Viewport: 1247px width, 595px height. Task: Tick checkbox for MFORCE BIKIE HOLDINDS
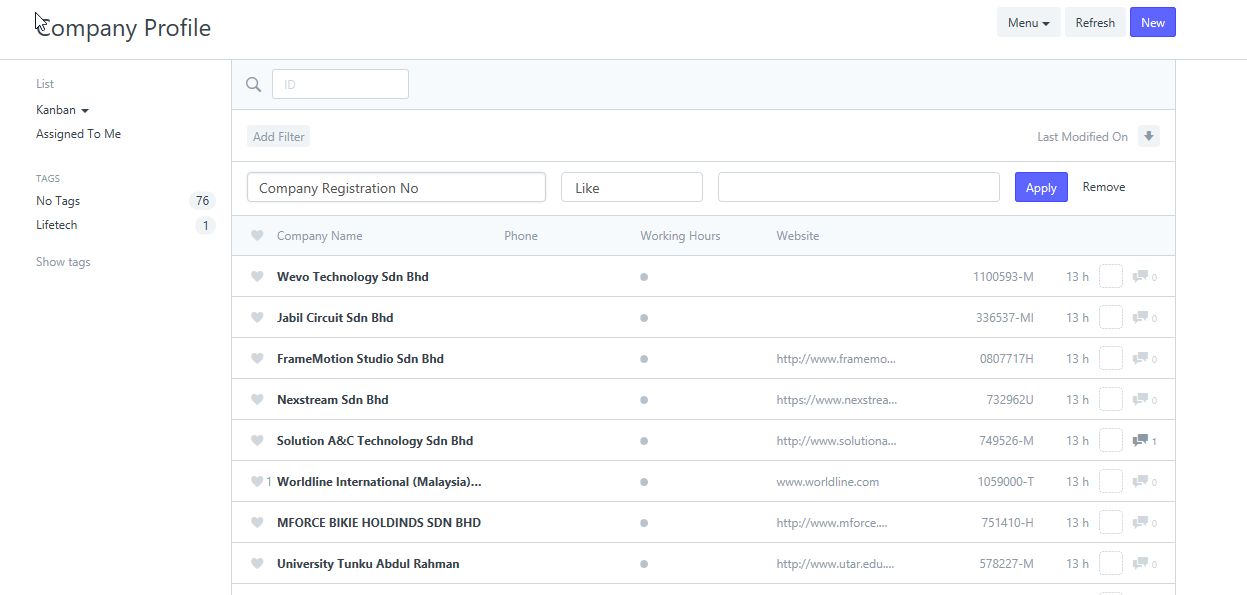(1111, 522)
